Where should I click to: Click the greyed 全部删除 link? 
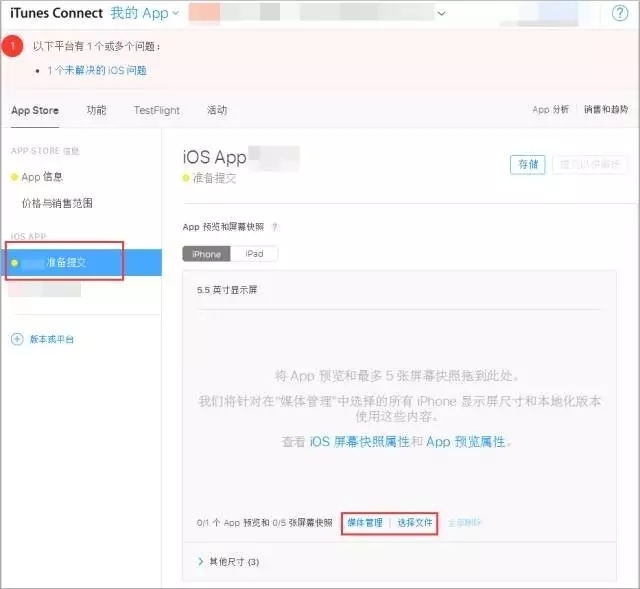click(464, 522)
